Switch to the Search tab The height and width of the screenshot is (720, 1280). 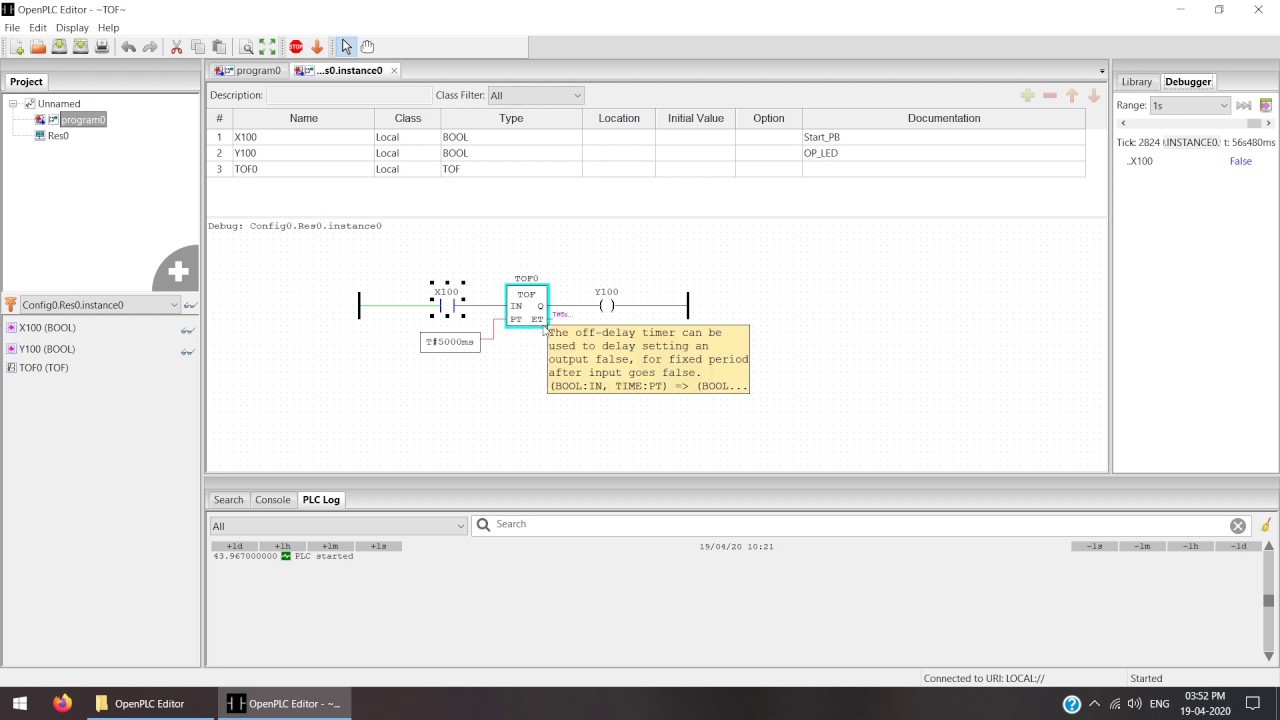[228, 499]
